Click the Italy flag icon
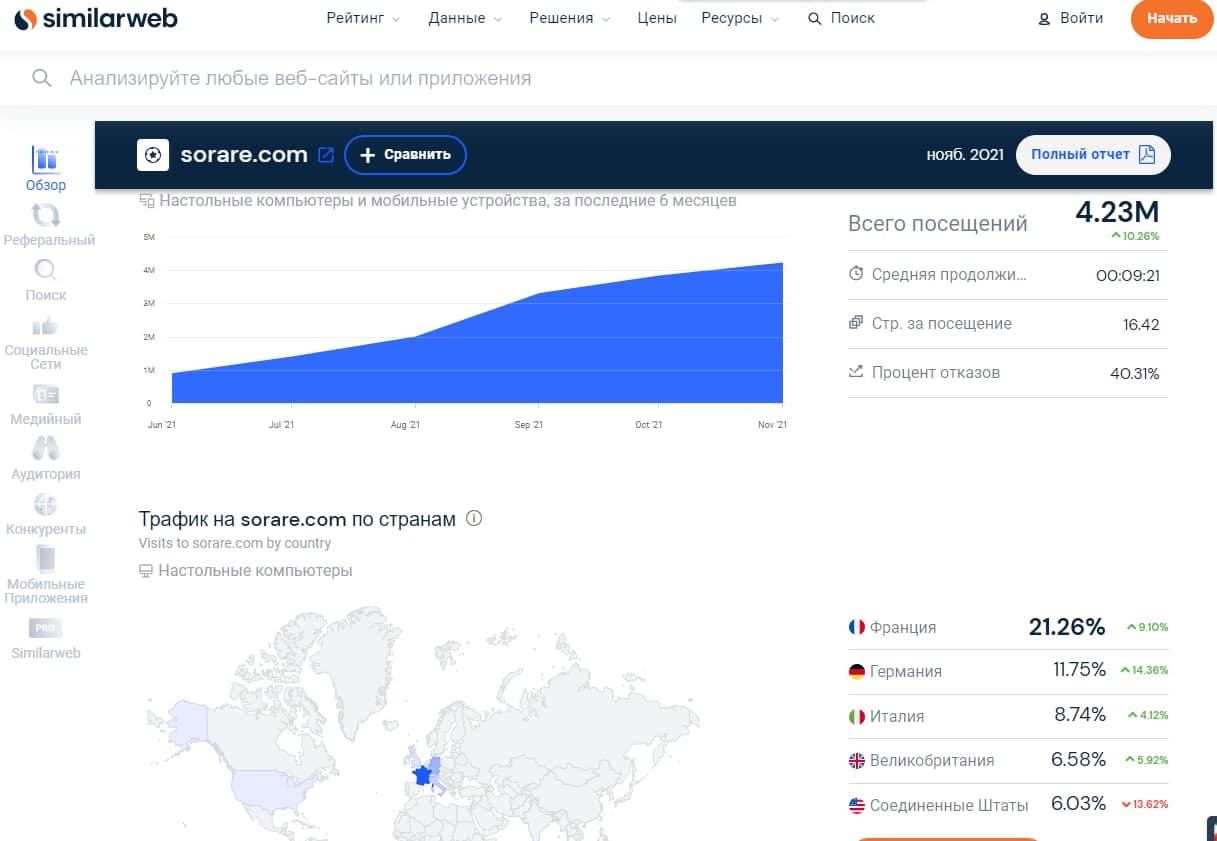This screenshot has height=841, width=1217. [857, 716]
